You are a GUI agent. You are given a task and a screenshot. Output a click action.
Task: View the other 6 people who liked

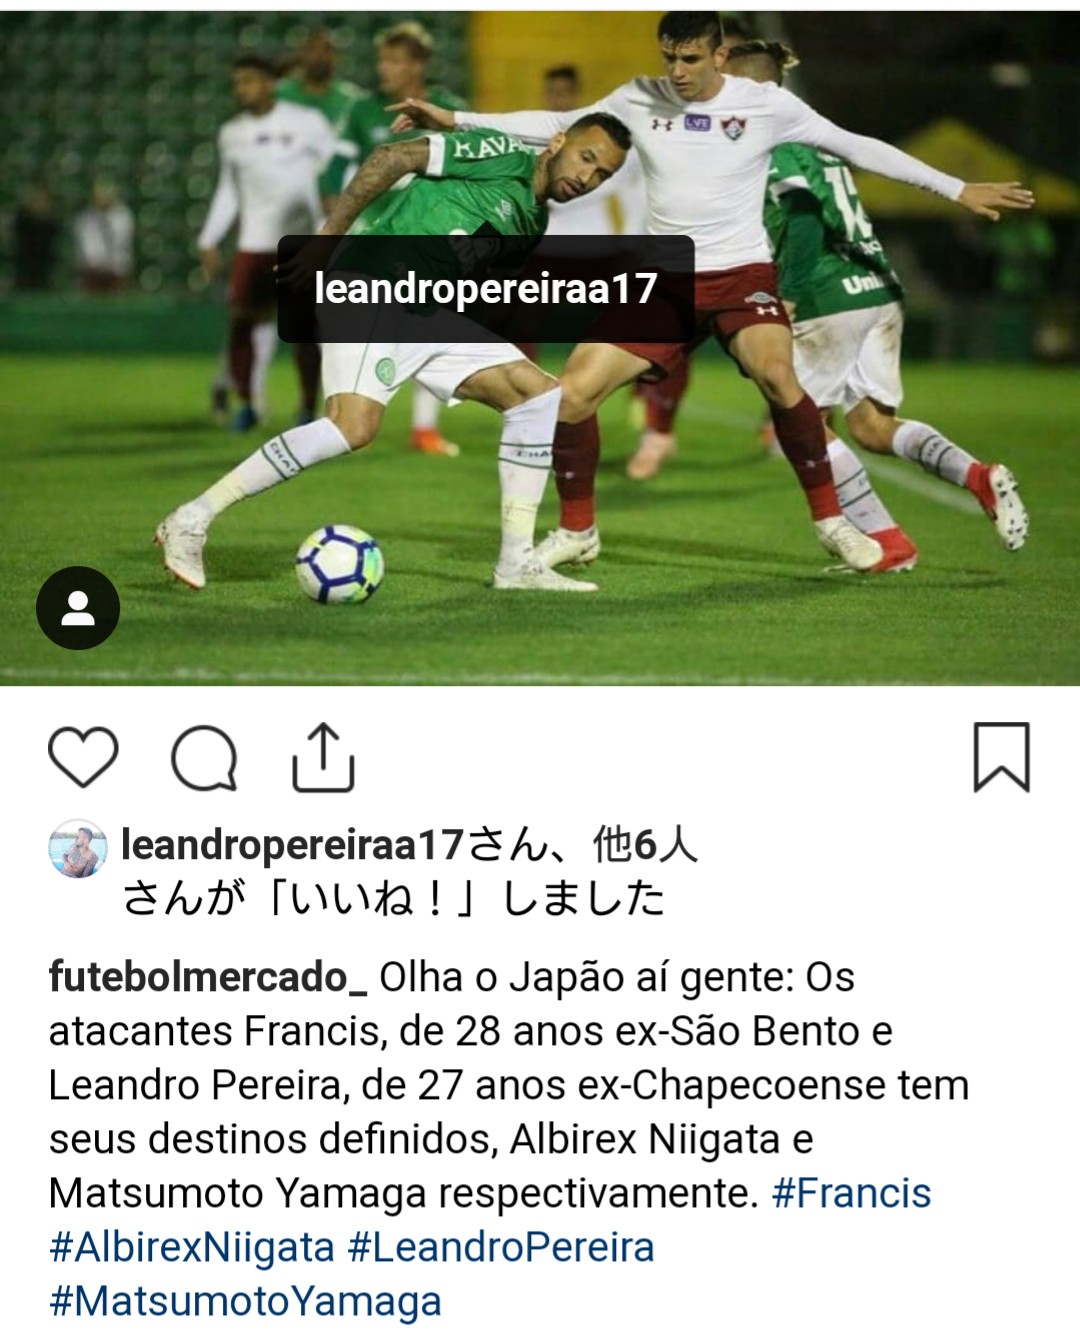[x=645, y=845]
